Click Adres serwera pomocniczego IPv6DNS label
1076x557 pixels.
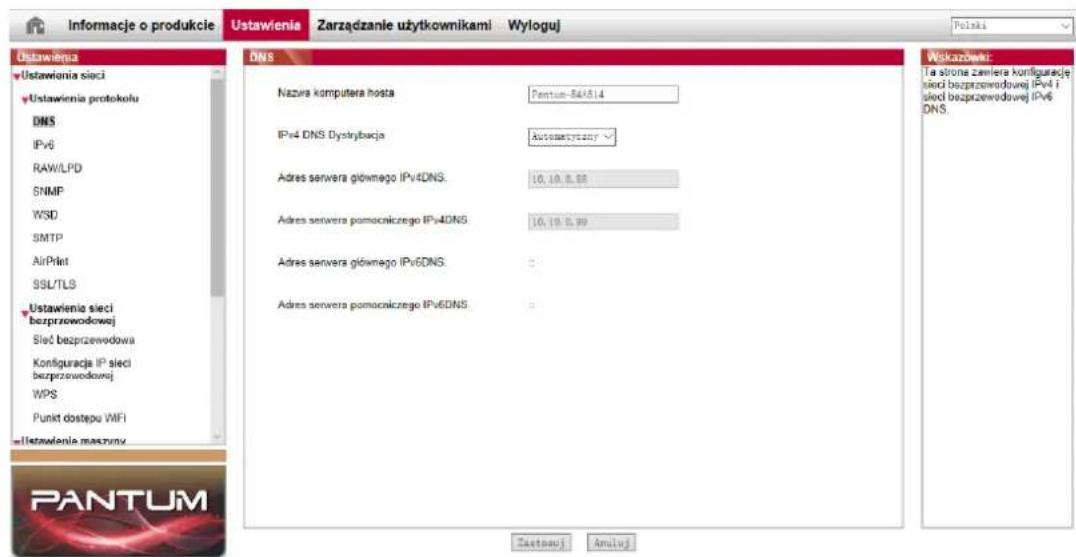[x=373, y=304]
